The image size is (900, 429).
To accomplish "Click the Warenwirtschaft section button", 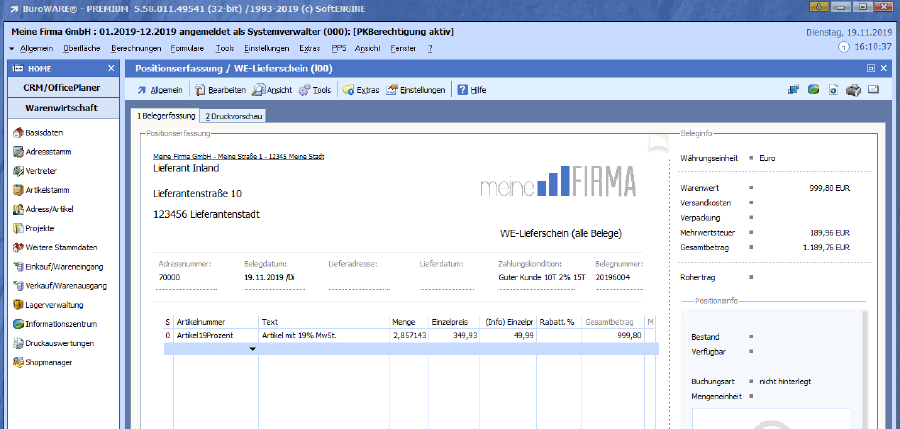I will tap(61, 107).
